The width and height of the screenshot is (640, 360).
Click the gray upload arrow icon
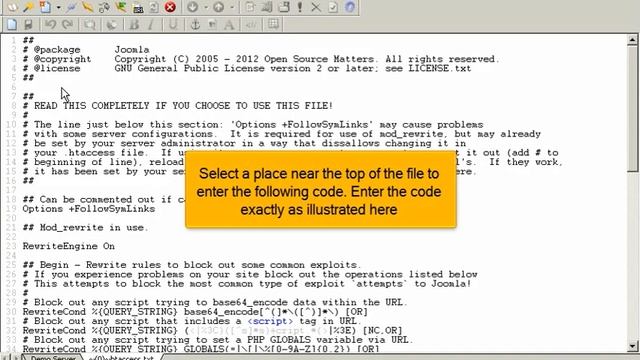coord(218,7)
